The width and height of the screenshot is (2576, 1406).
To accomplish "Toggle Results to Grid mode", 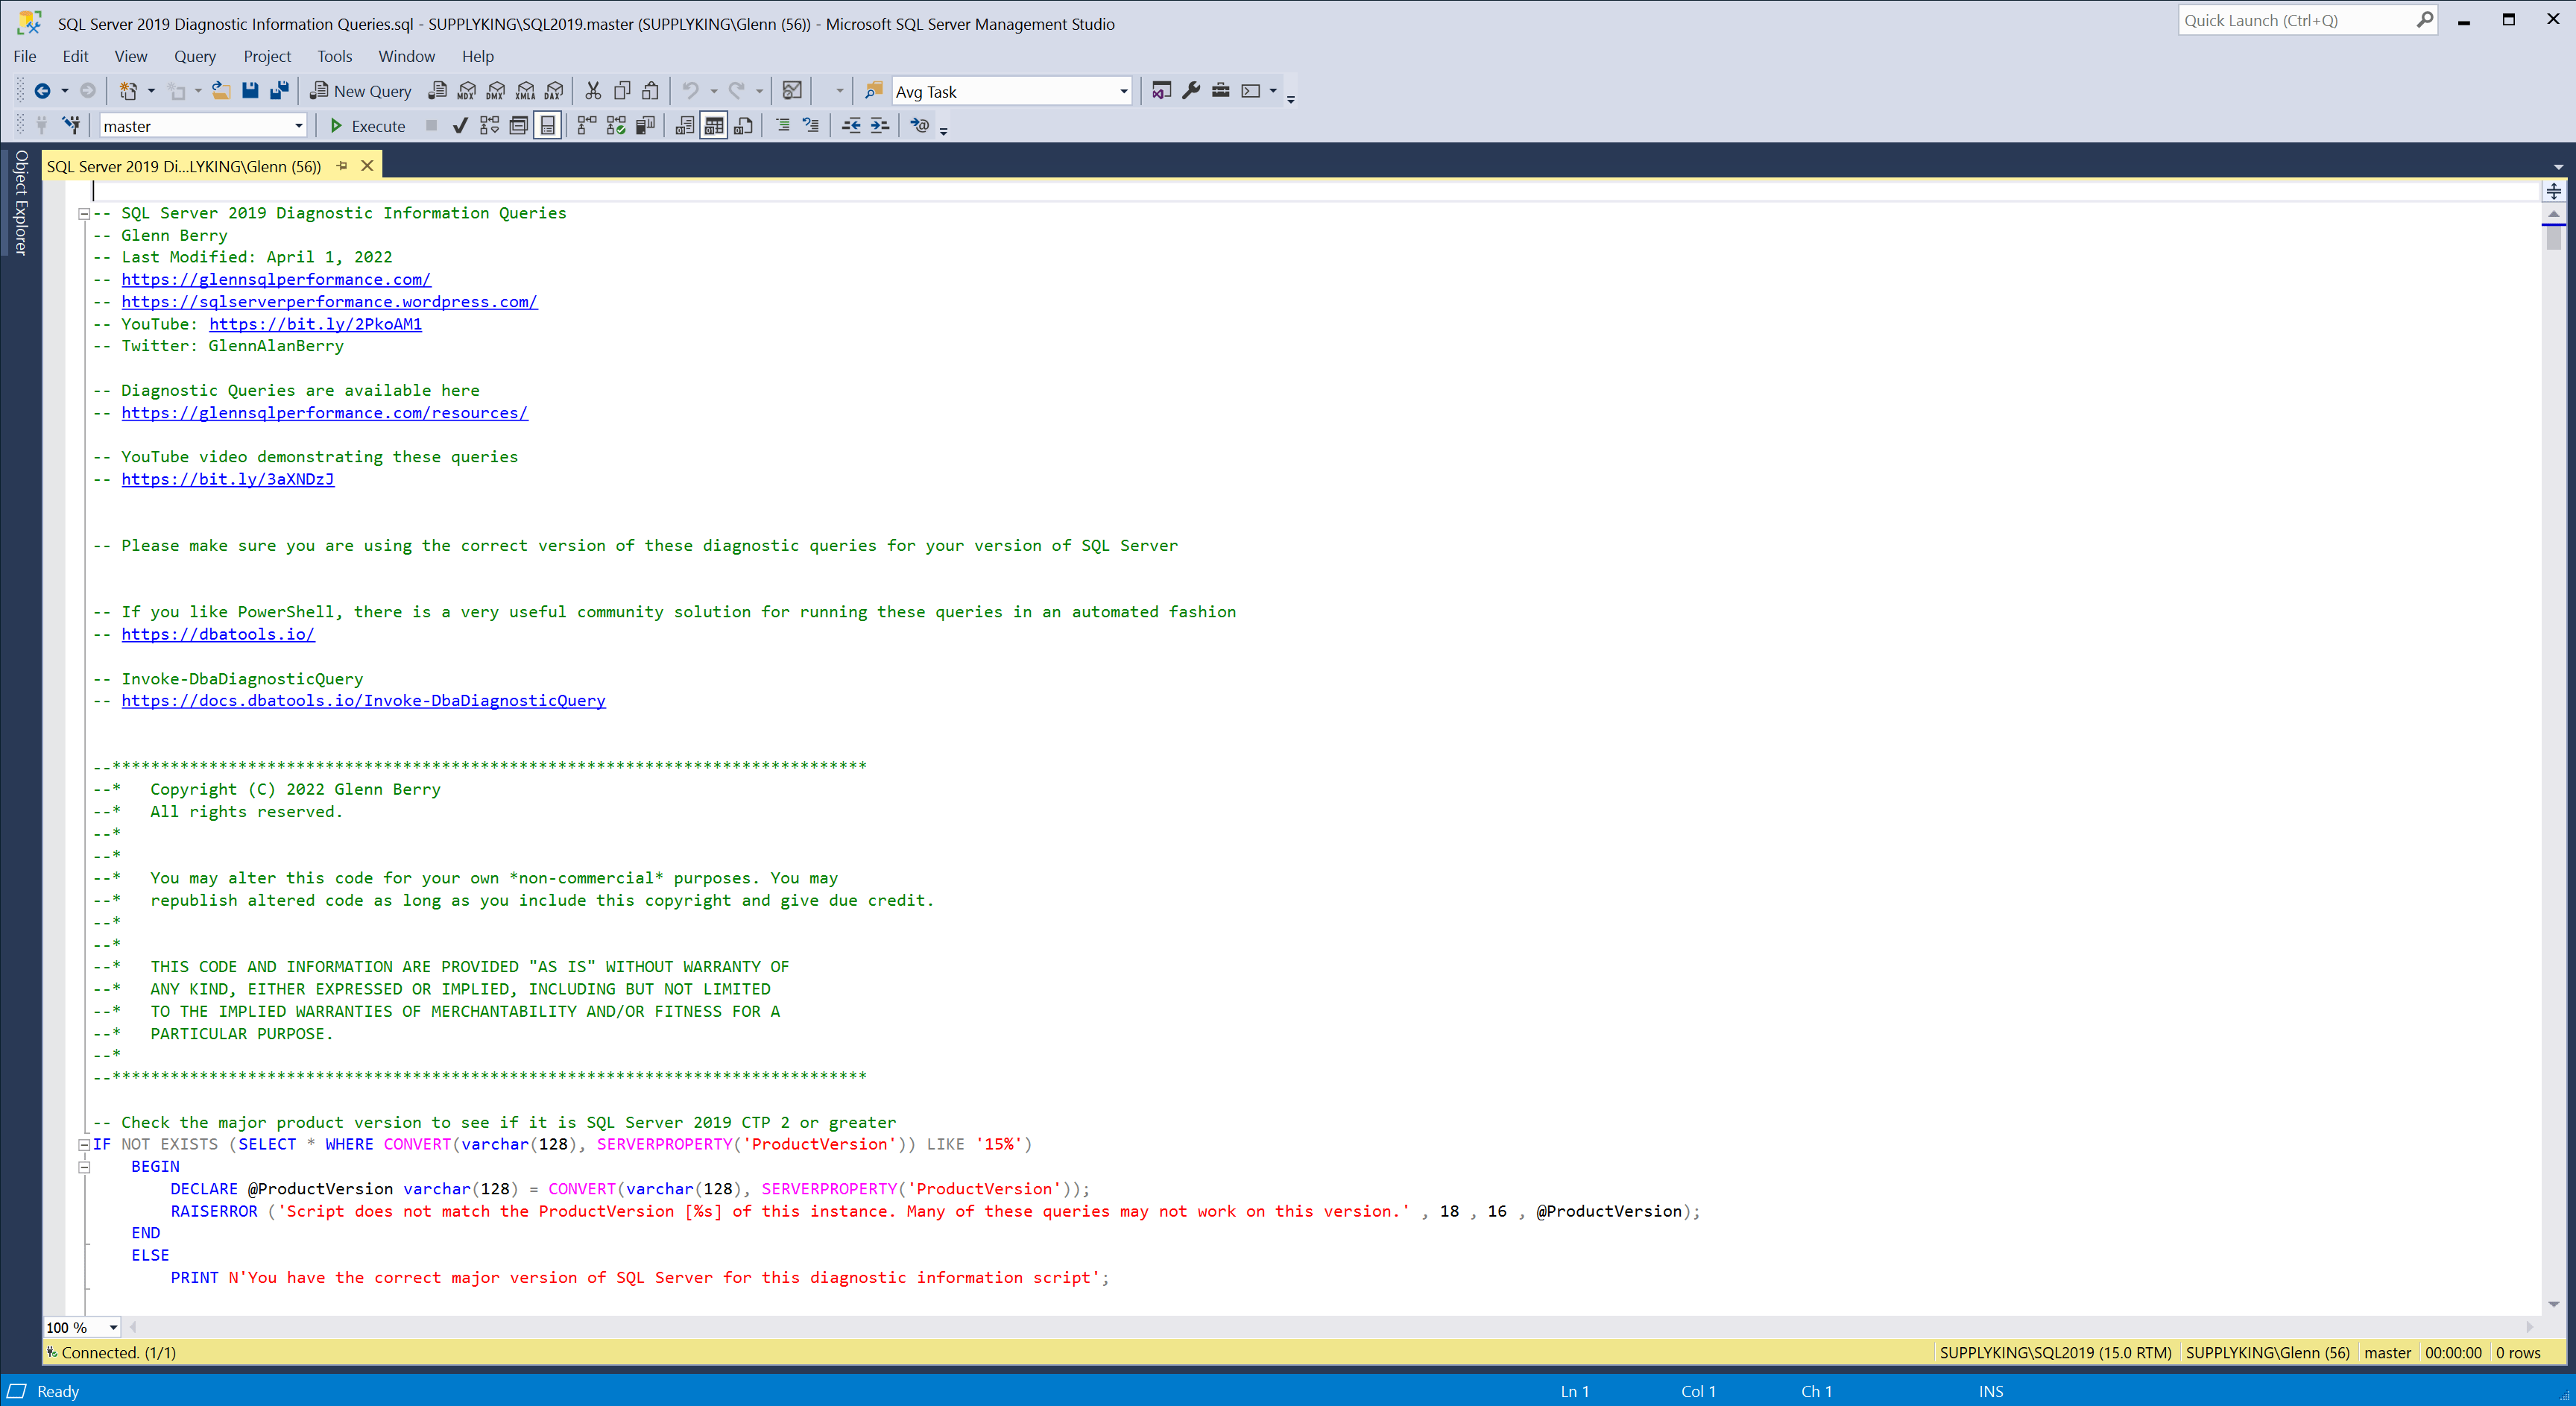I will [714, 126].
